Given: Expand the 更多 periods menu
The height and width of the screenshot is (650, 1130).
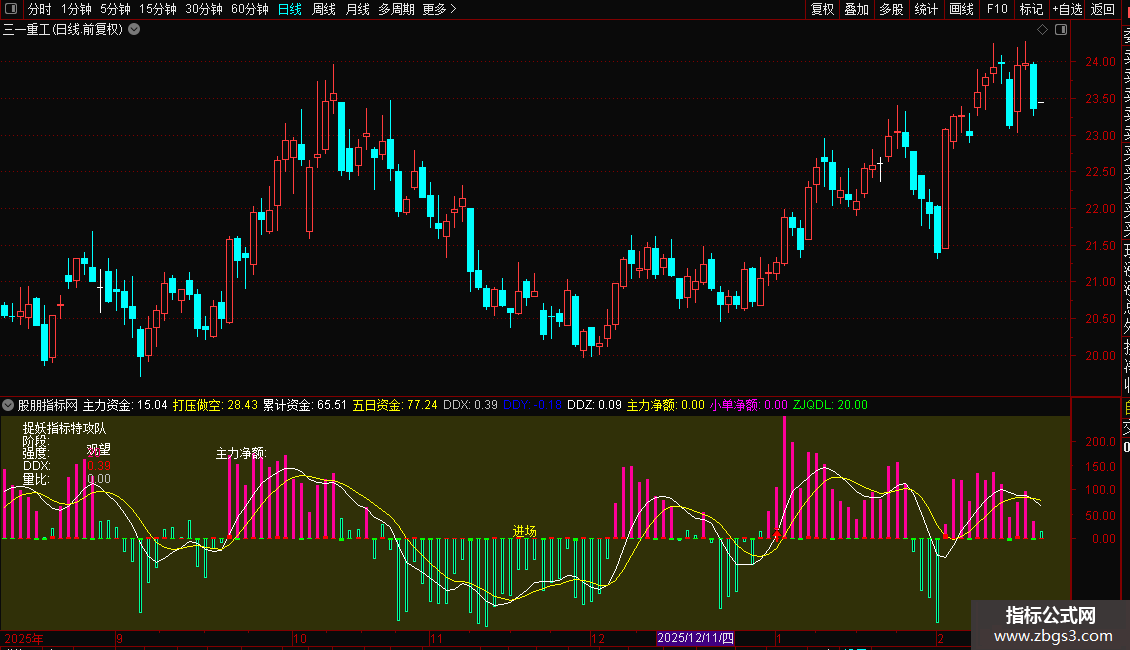Looking at the screenshot, I should click(440, 9).
